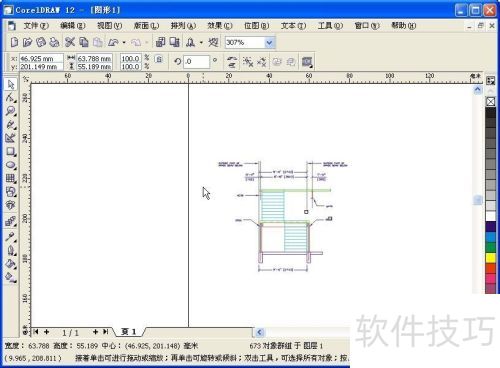Open the Application Launcher dropdown arrow
The height and width of the screenshot is (368, 500).
(x=201, y=42)
